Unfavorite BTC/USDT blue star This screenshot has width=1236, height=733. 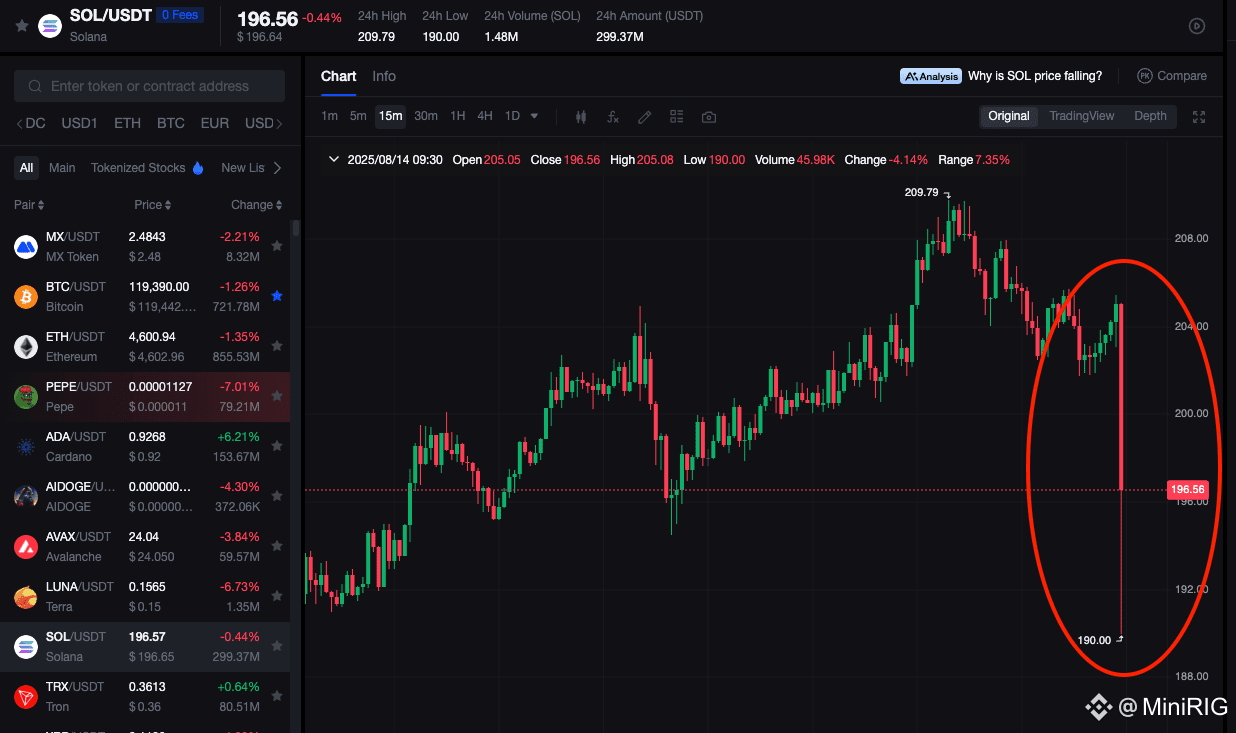pos(277,296)
